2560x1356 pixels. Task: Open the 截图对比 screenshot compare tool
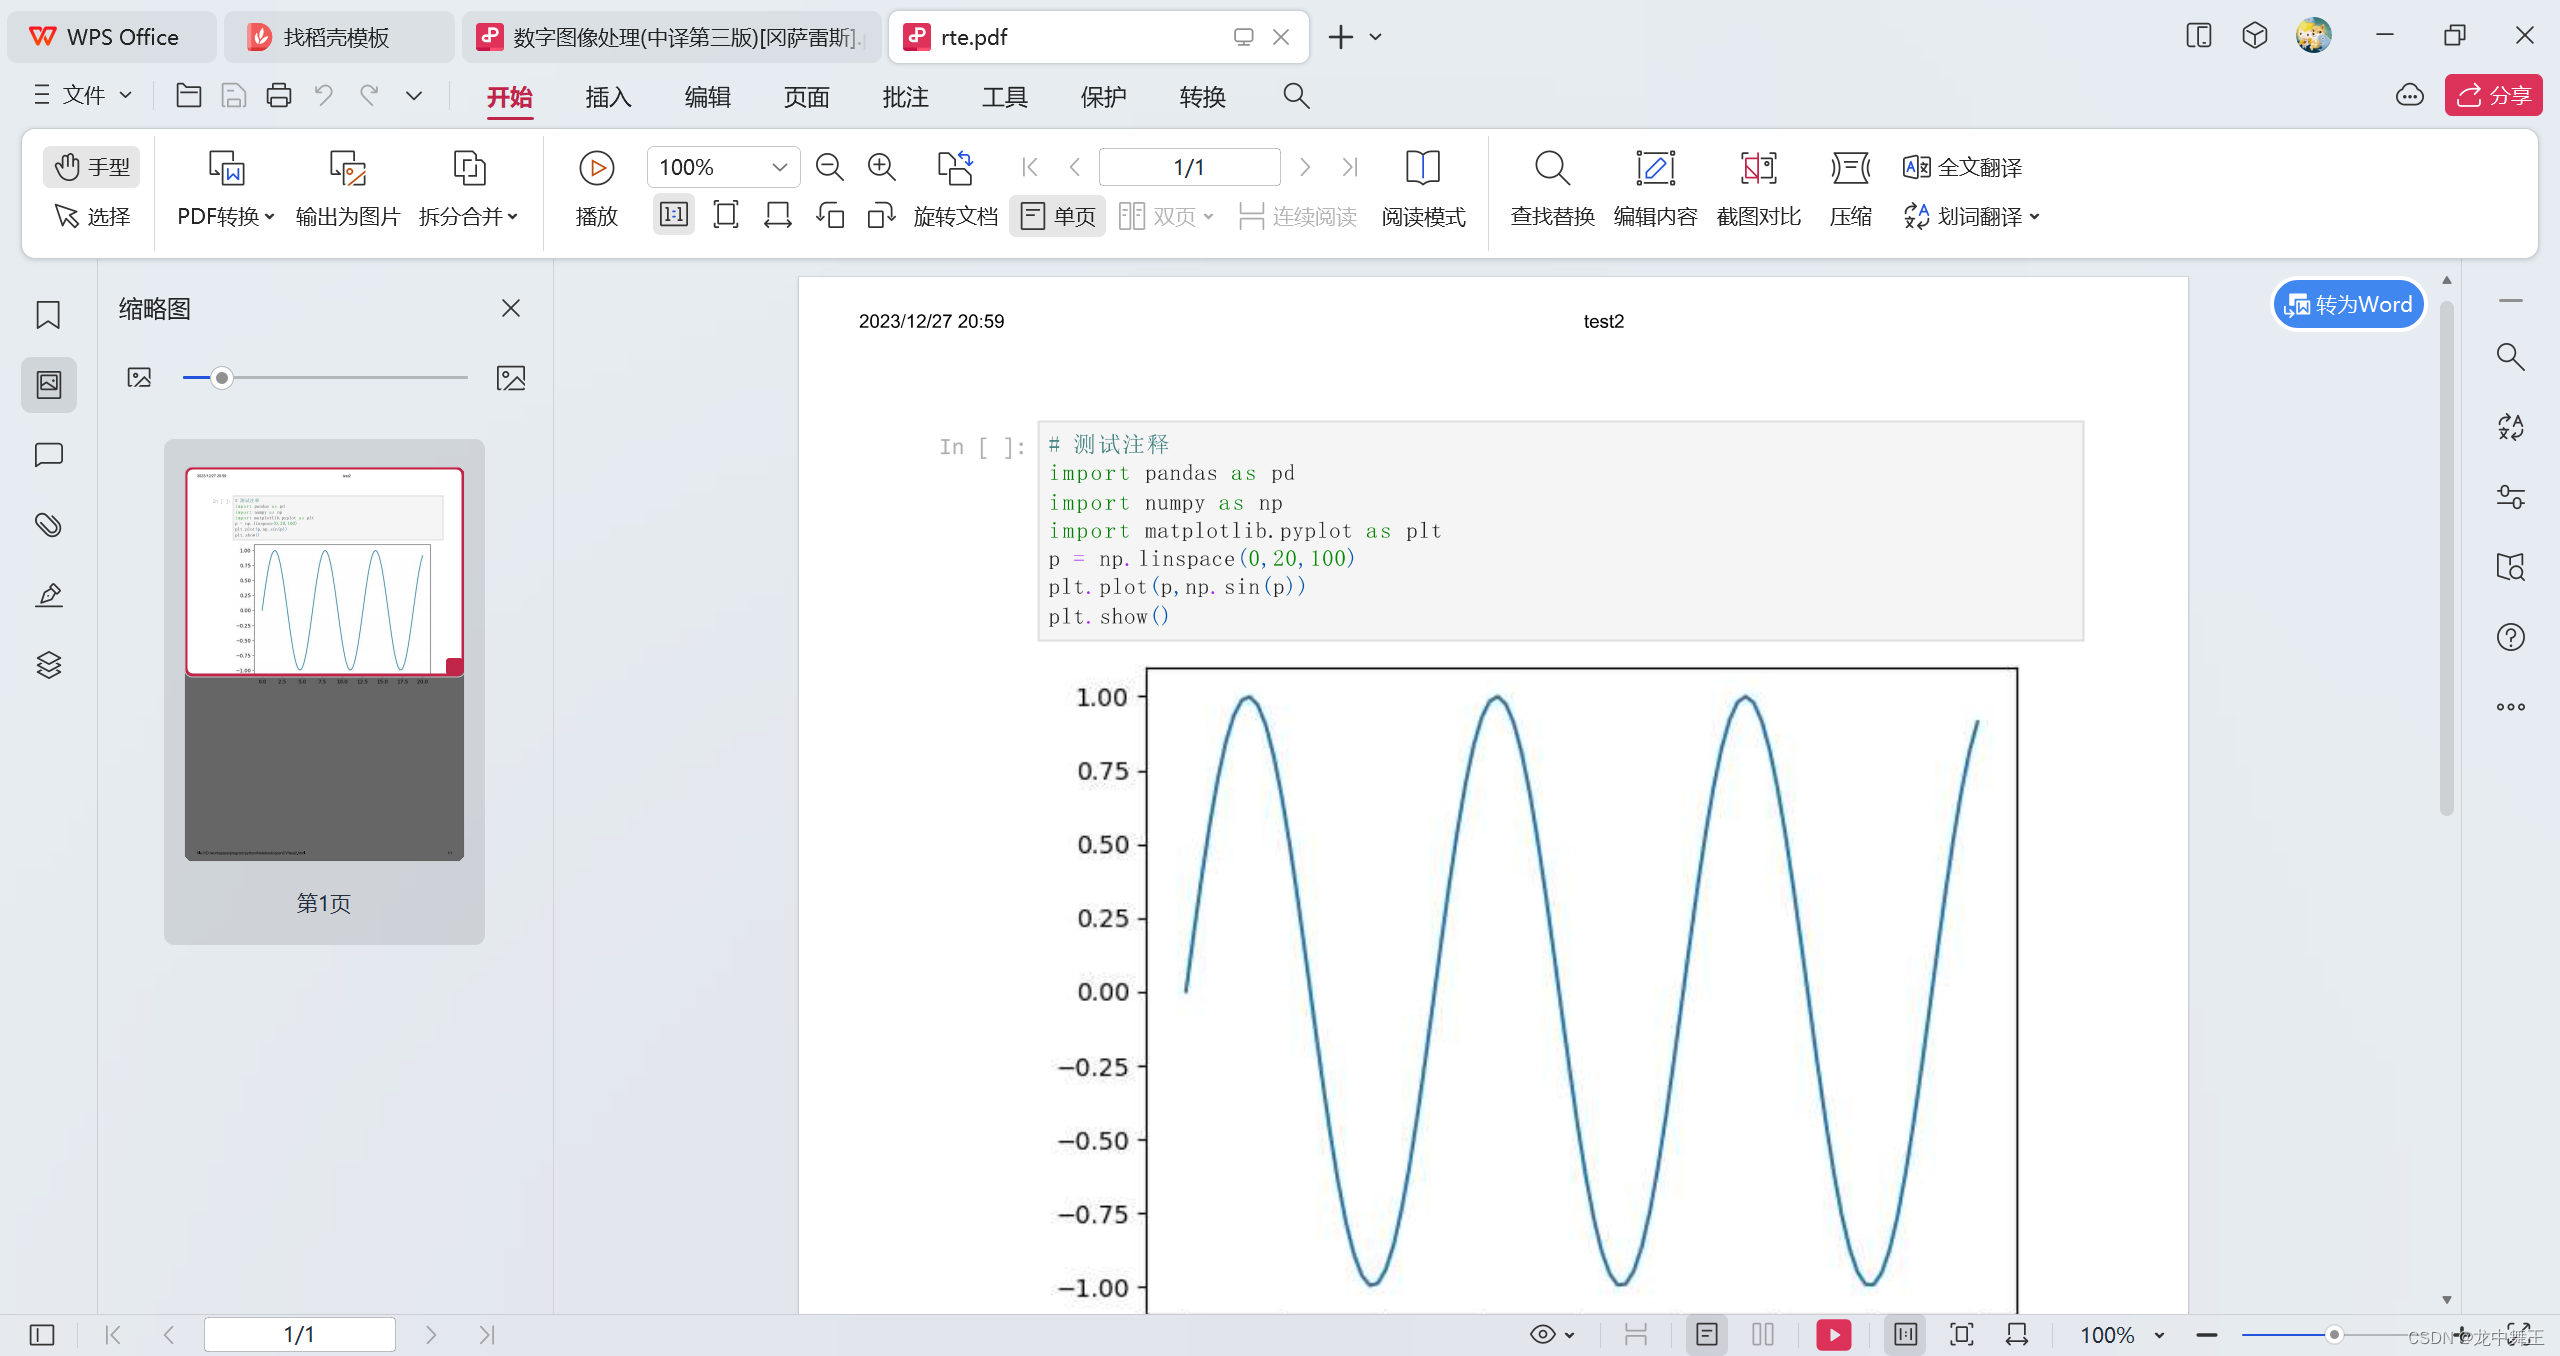click(x=1758, y=188)
